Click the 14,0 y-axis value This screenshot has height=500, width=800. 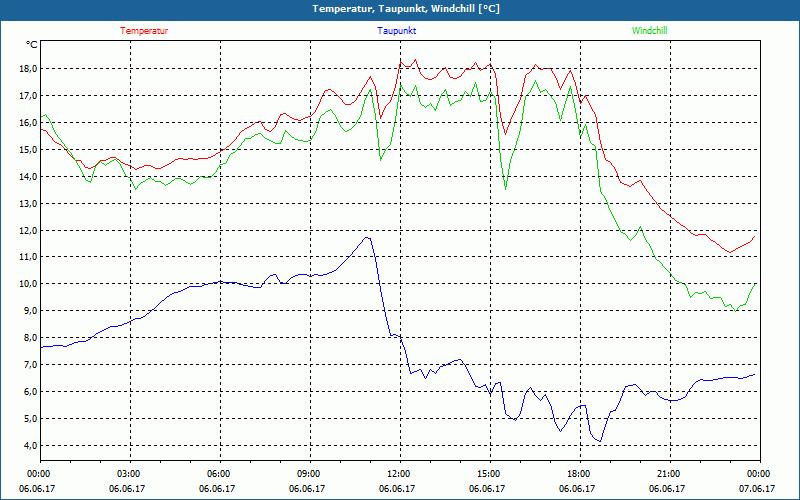[x=29, y=177]
